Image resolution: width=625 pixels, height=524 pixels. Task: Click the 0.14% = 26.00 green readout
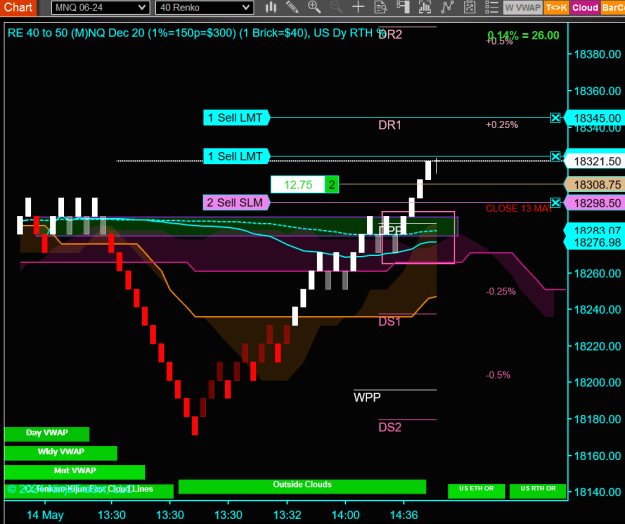pyautogui.click(x=523, y=35)
